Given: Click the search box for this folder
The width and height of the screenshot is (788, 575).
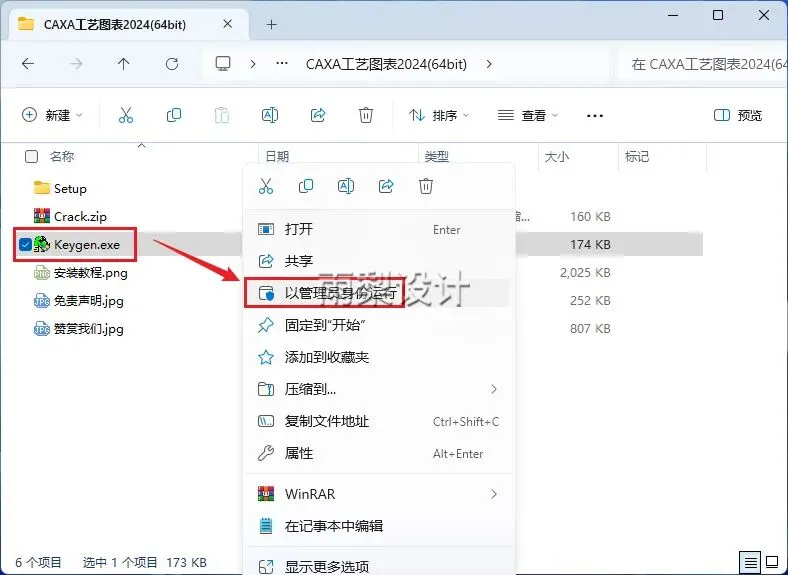Looking at the screenshot, I should [x=703, y=64].
